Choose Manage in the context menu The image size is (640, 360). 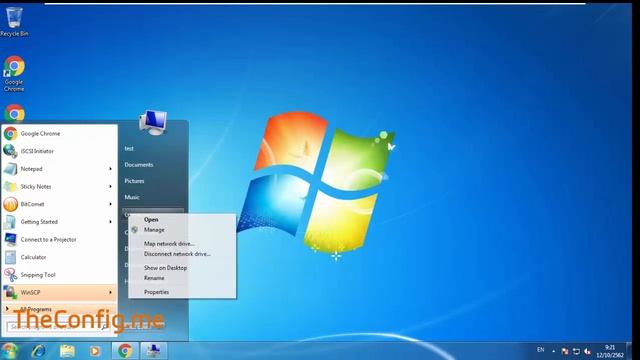pyautogui.click(x=182, y=230)
